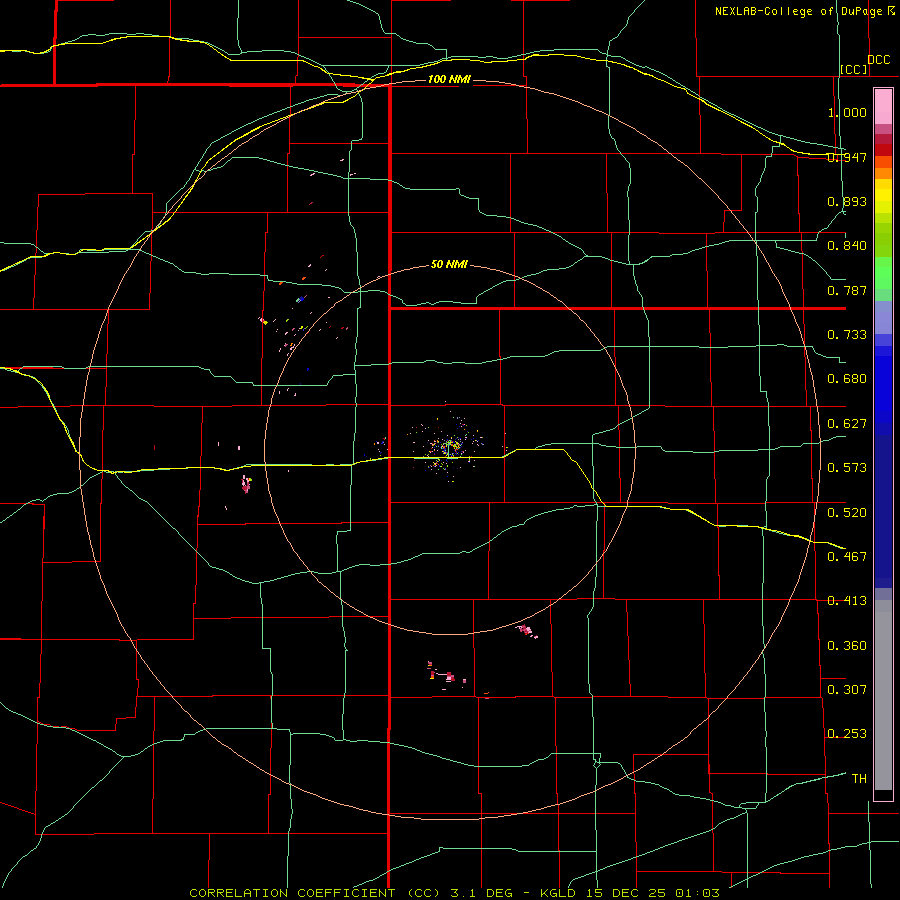
Task: Click the 0.893 scale value
Action: click(847, 201)
